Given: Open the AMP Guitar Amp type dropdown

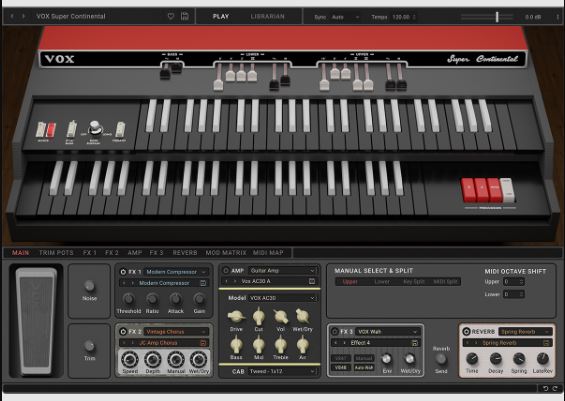Looking at the screenshot, I should pyautogui.click(x=282, y=270).
